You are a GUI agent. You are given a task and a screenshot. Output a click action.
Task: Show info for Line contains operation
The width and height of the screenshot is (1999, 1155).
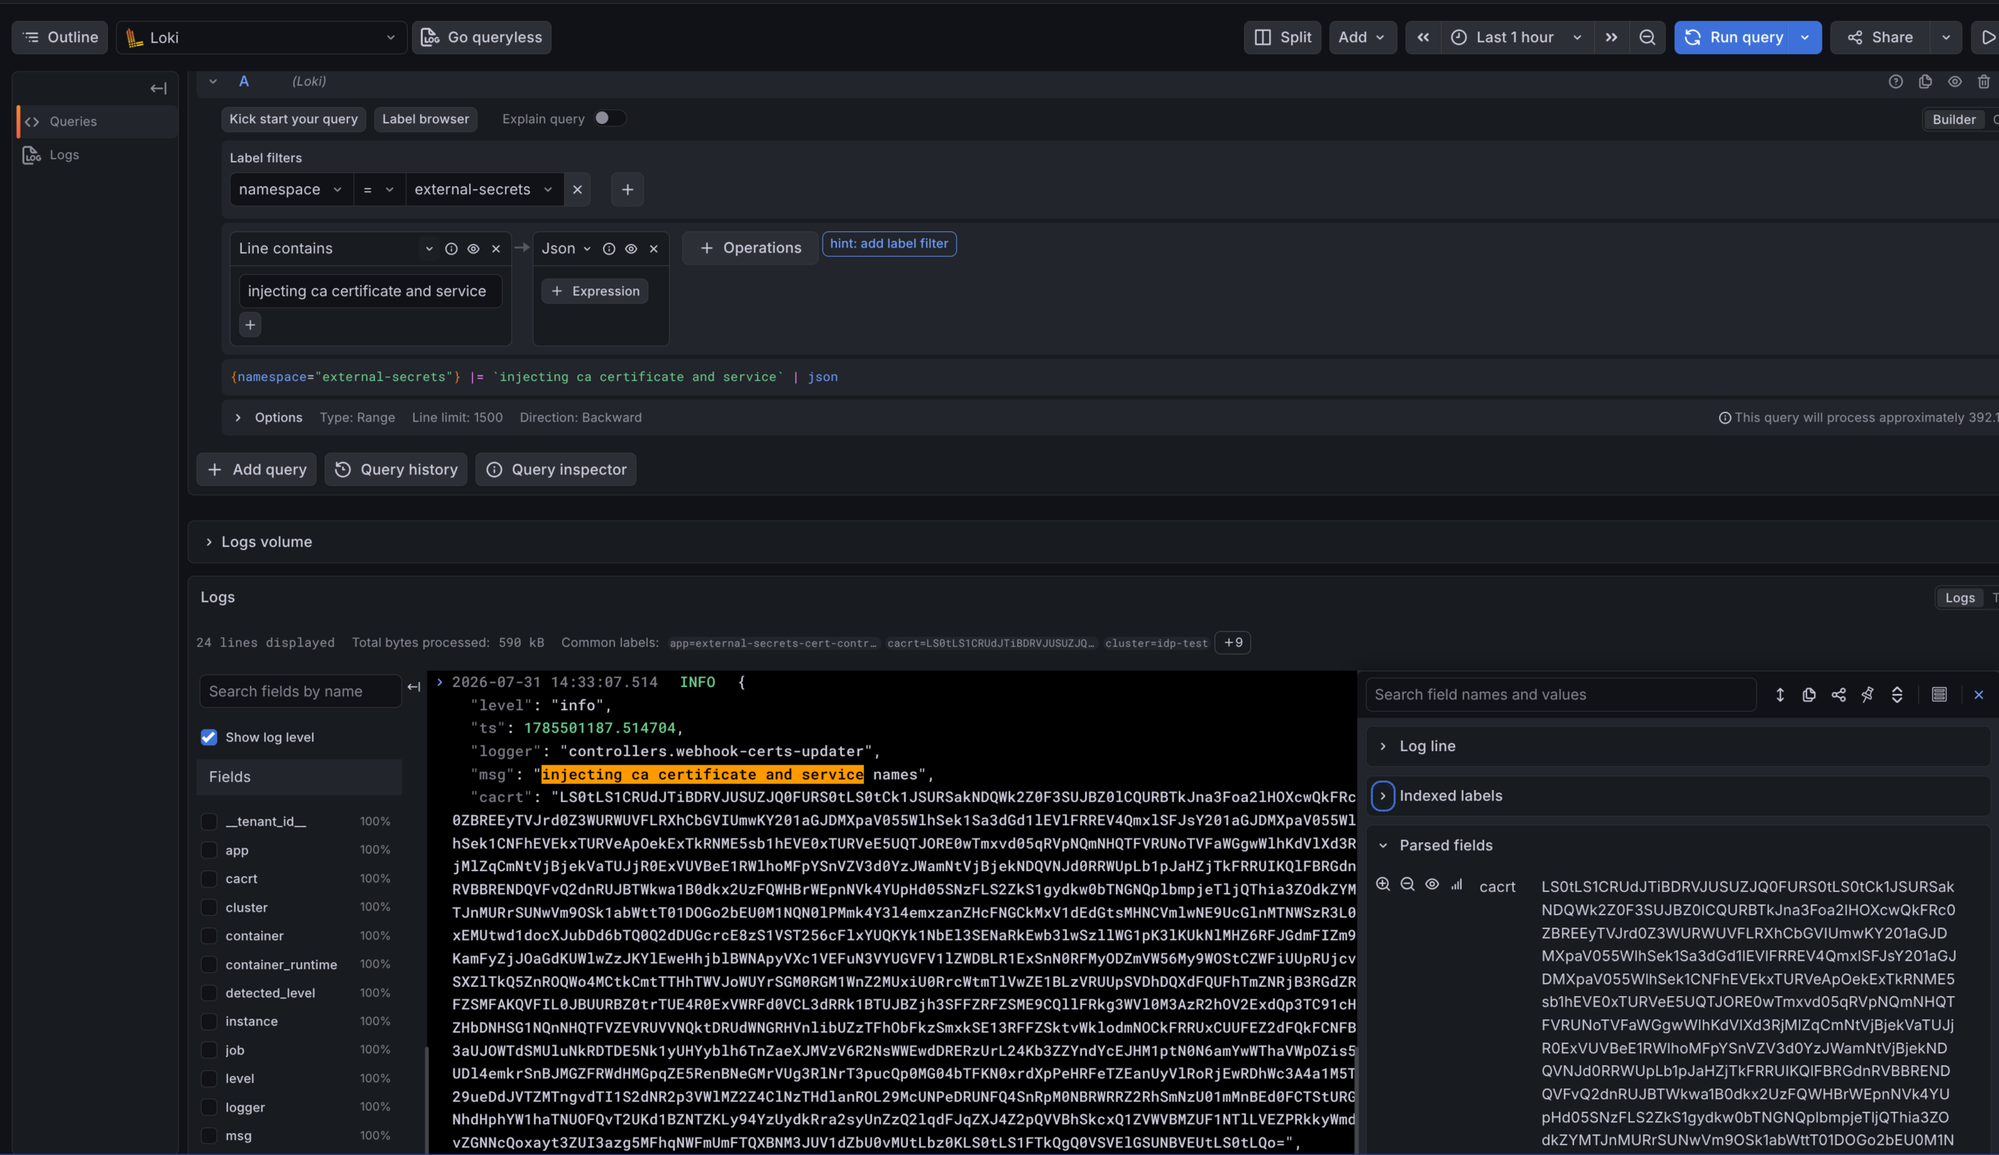click(x=451, y=249)
